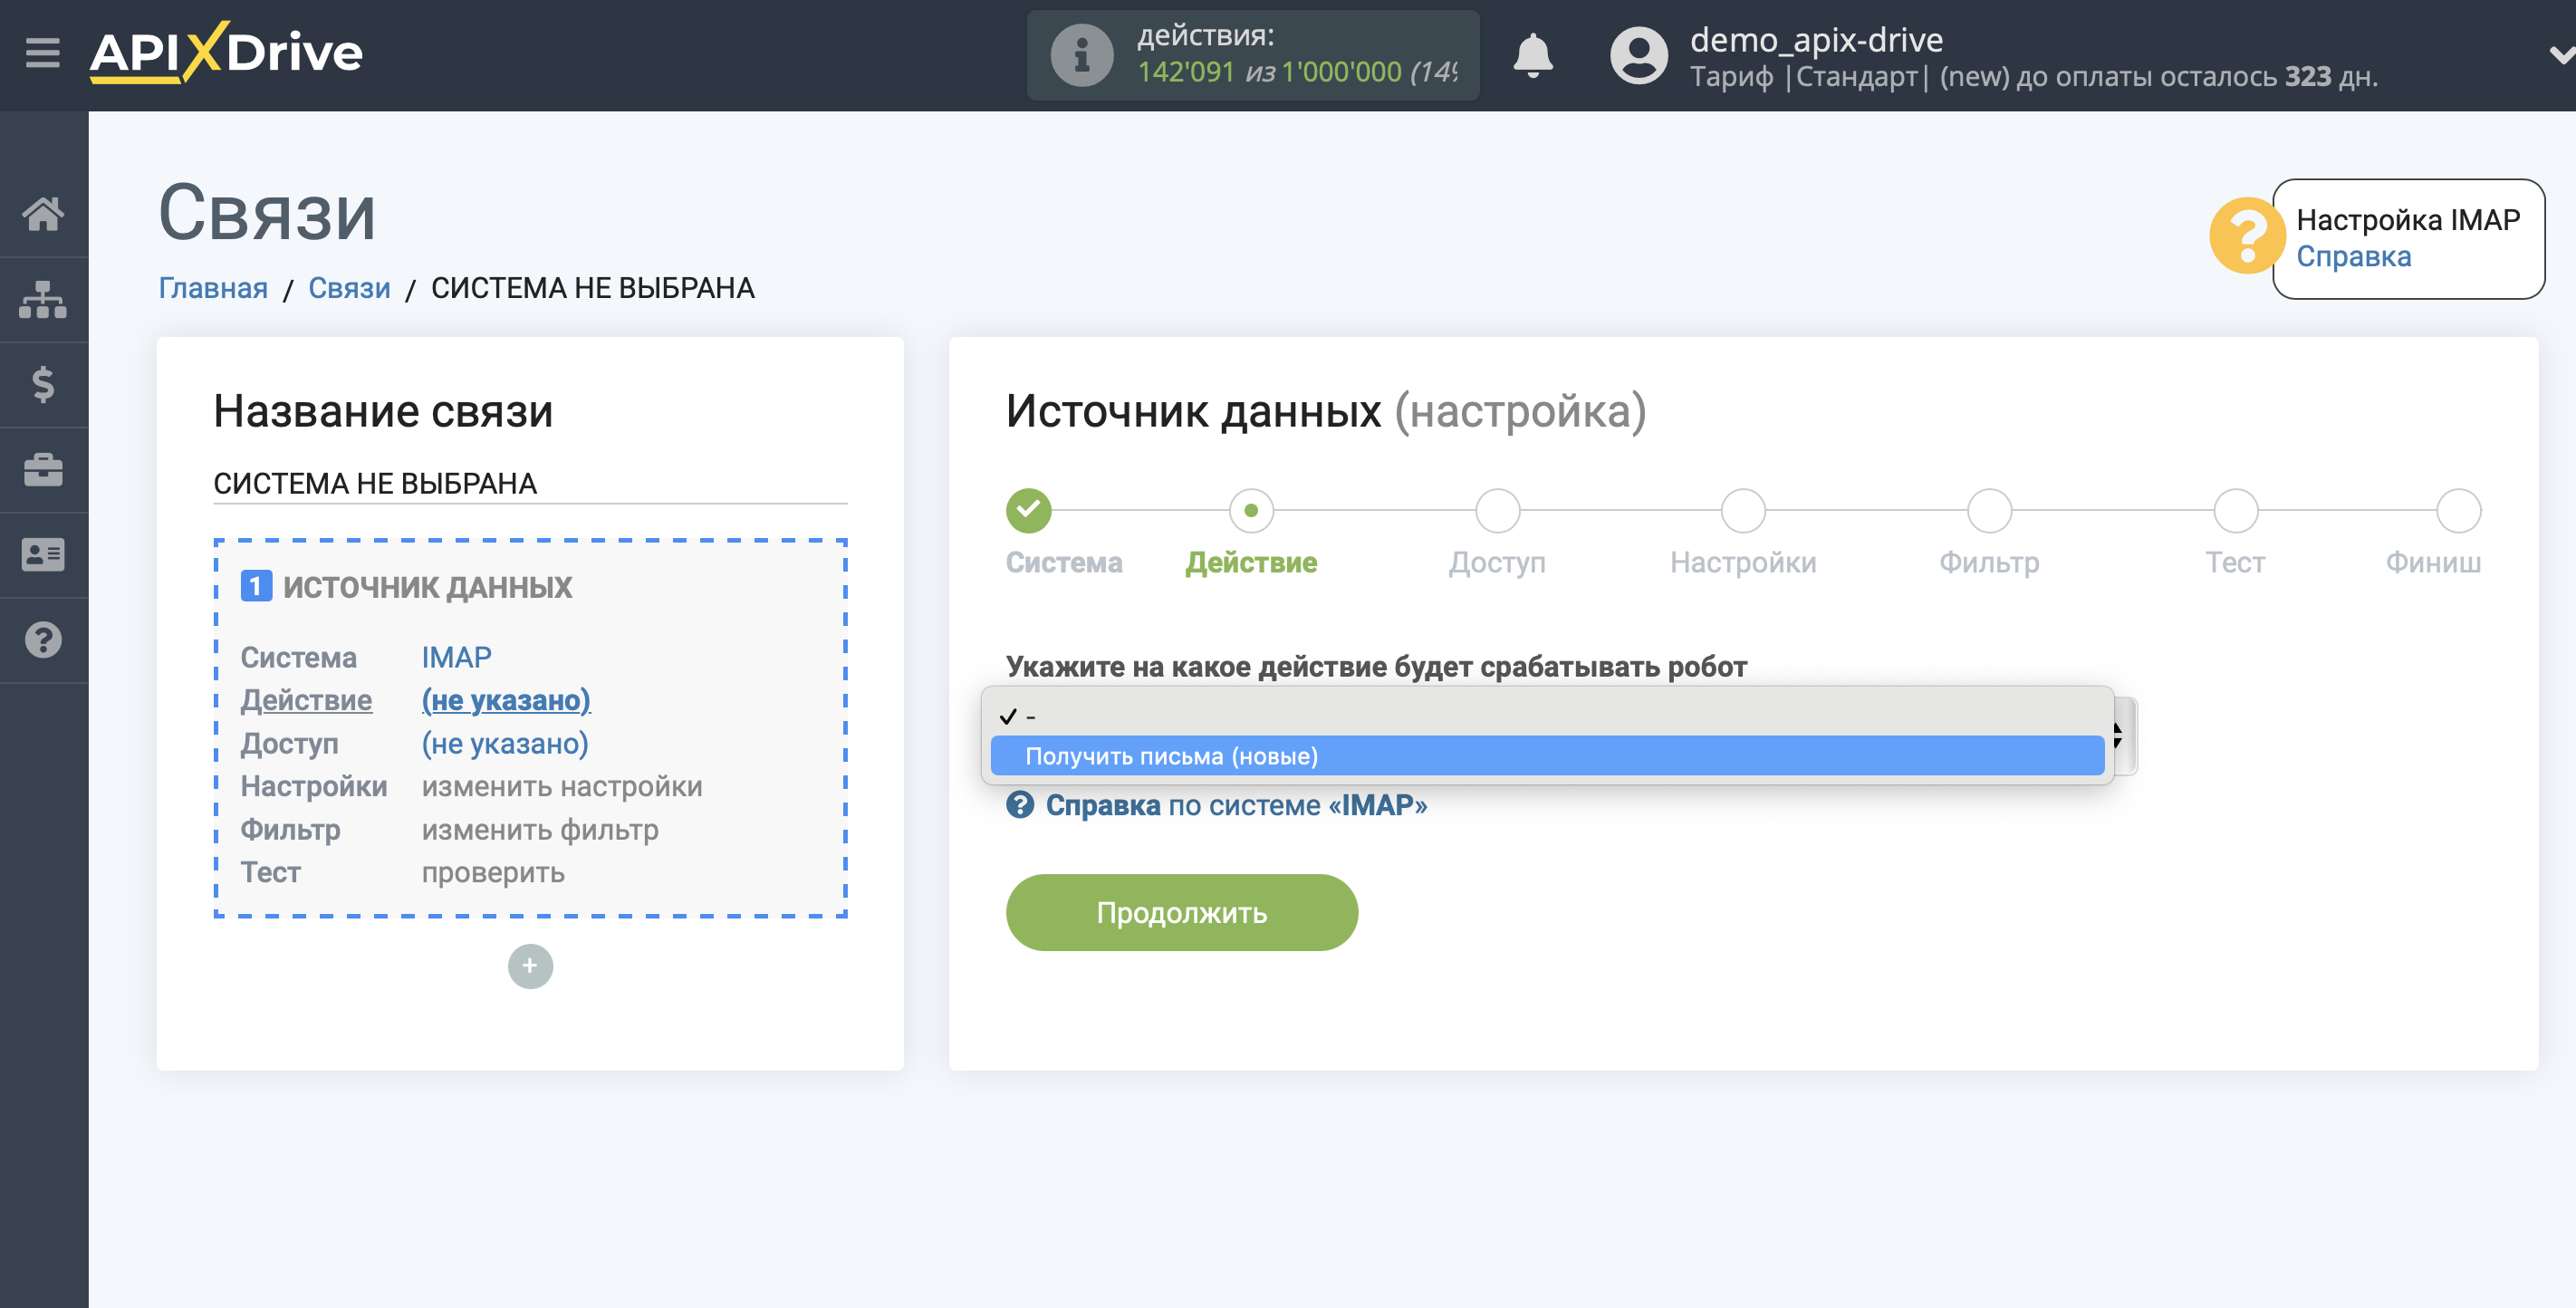This screenshot has height=1308, width=2576.
Task: Click the ИСТОЧНИК ДАННЫХ header
Action: click(427, 587)
